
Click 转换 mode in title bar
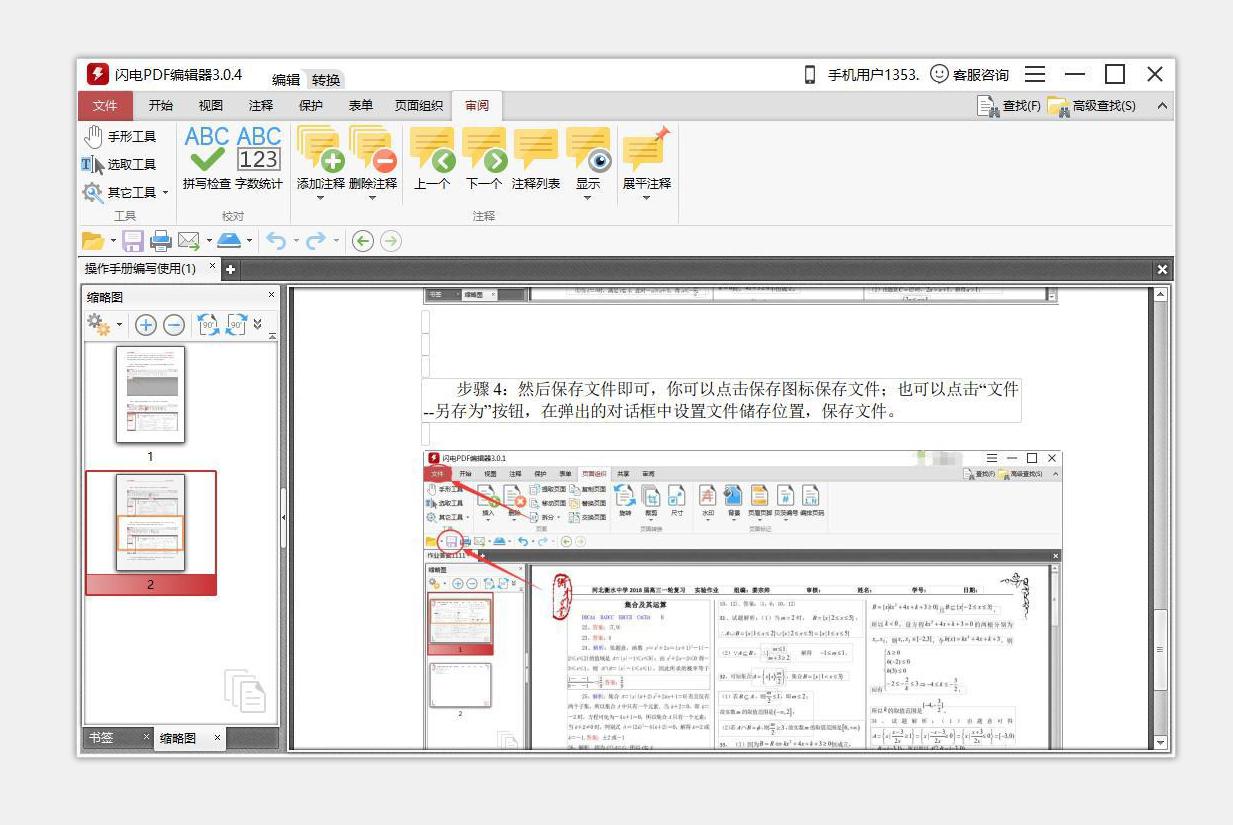326,80
